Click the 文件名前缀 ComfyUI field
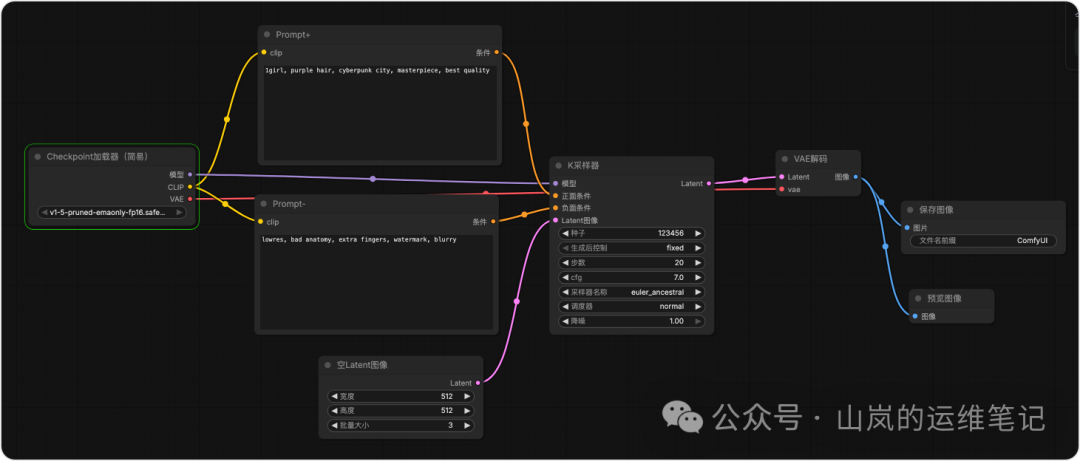1080x461 pixels. (983, 241)
